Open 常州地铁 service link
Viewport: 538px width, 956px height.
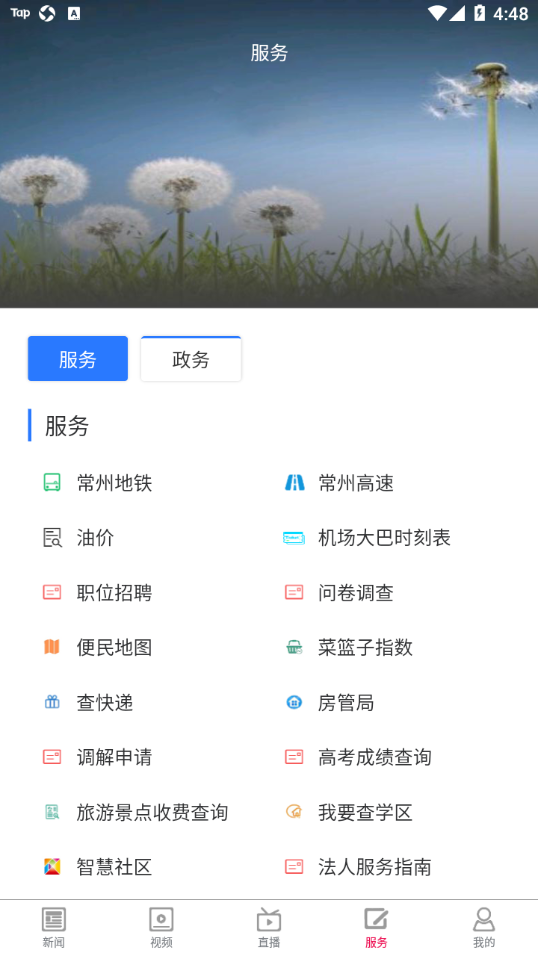114,483
